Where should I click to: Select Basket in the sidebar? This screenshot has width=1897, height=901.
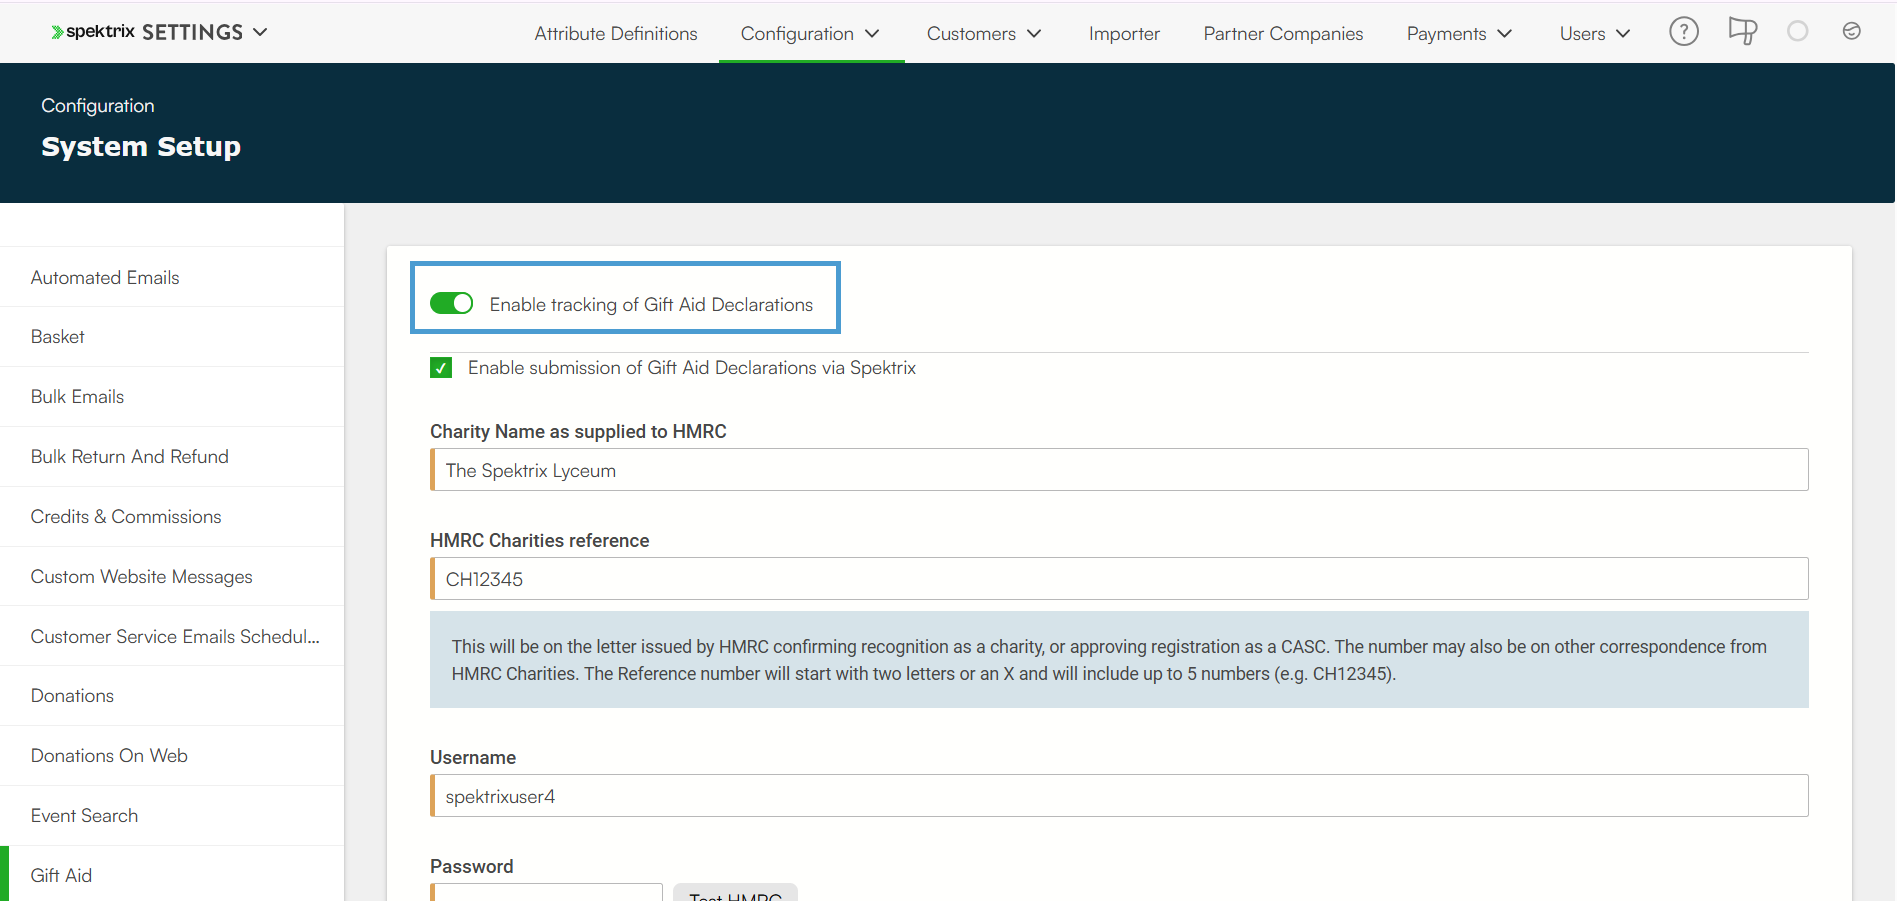pos(172,337)
